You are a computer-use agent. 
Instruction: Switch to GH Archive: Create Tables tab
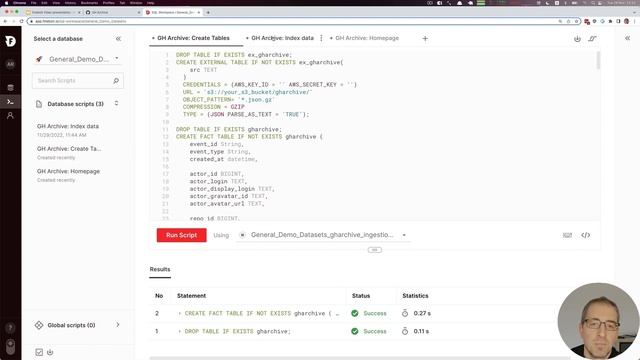pyautogui.click(x=193, y=38)
